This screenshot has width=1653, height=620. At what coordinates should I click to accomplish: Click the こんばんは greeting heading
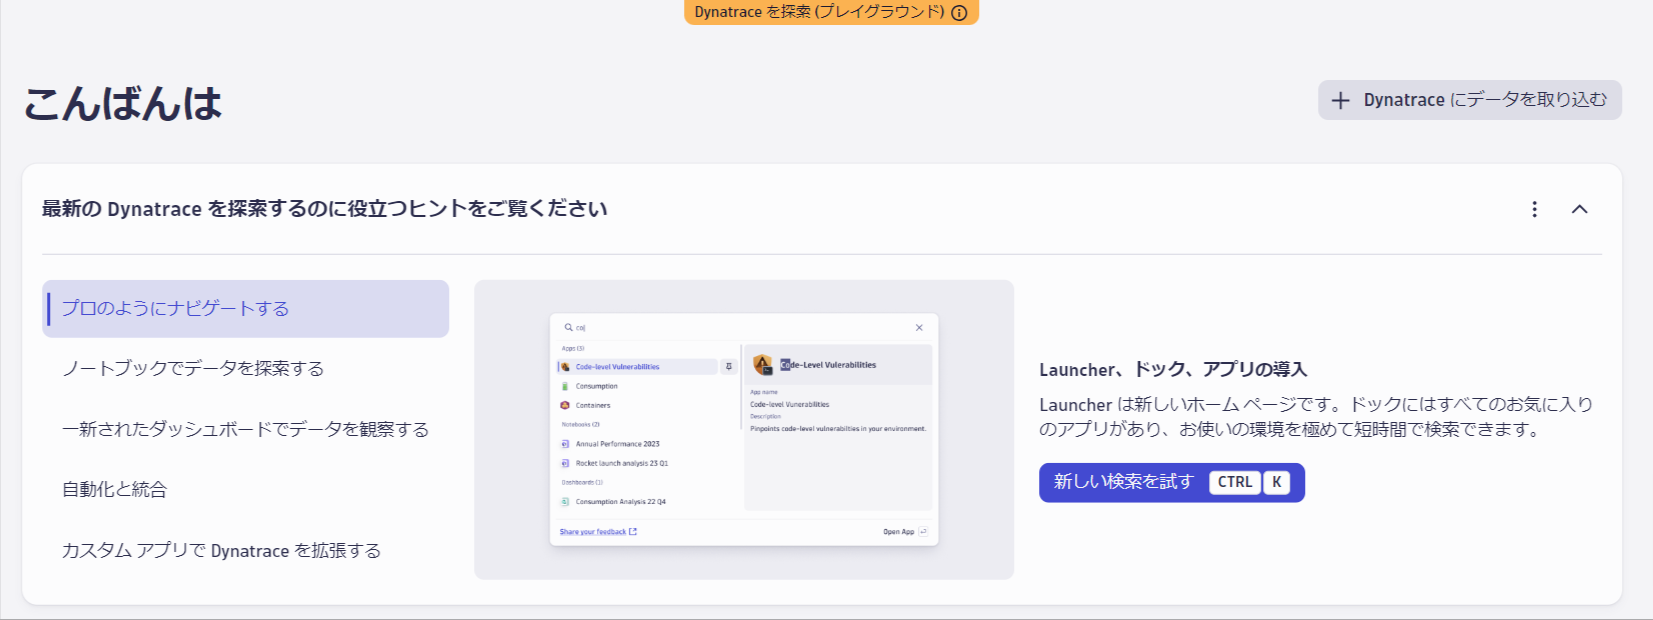(x=123, y=103)
